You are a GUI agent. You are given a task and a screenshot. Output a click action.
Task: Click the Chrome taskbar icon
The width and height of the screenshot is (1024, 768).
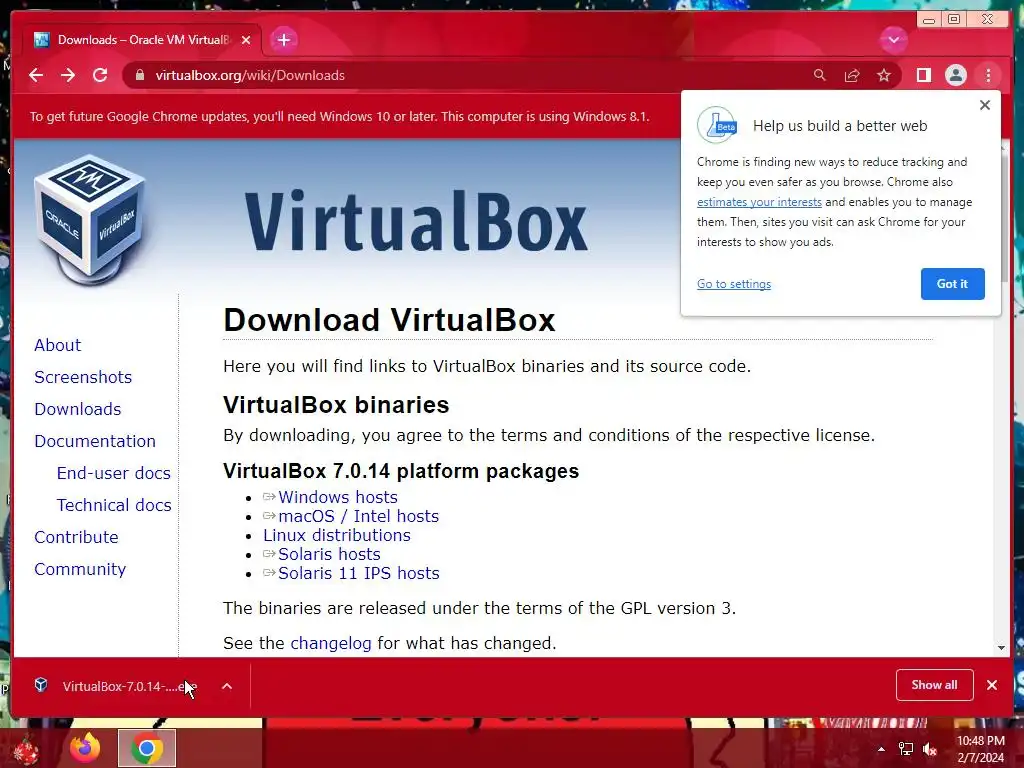pyautogui.click(x=146, y=748)
